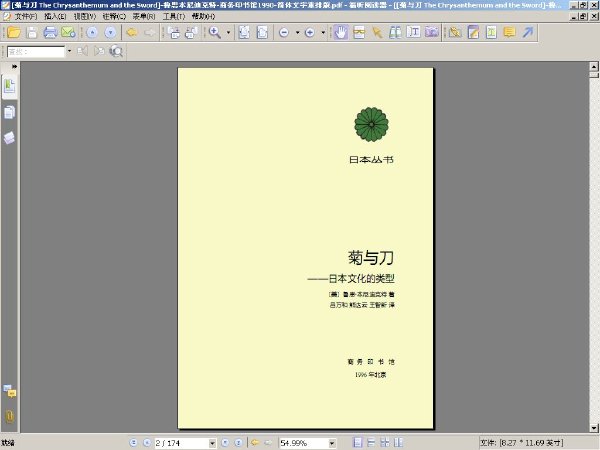Click the find text input field
This screenshot has width=600, height=450.
[36, 51]
